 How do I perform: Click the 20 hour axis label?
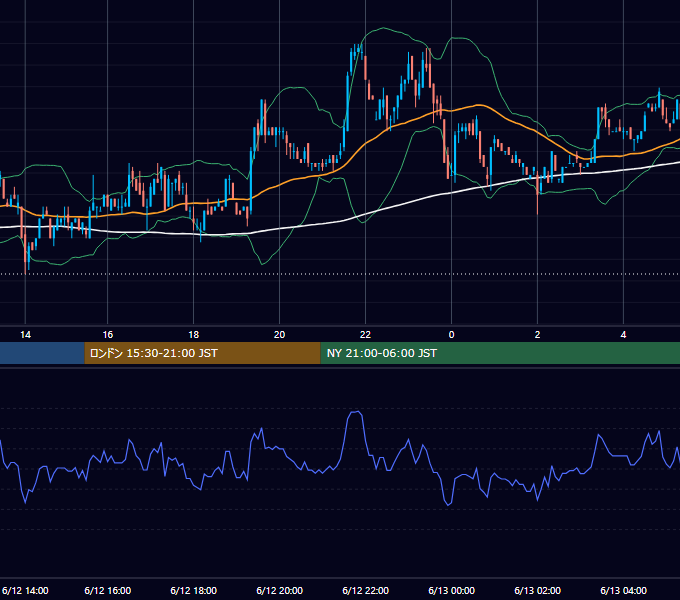coord(279,335)
